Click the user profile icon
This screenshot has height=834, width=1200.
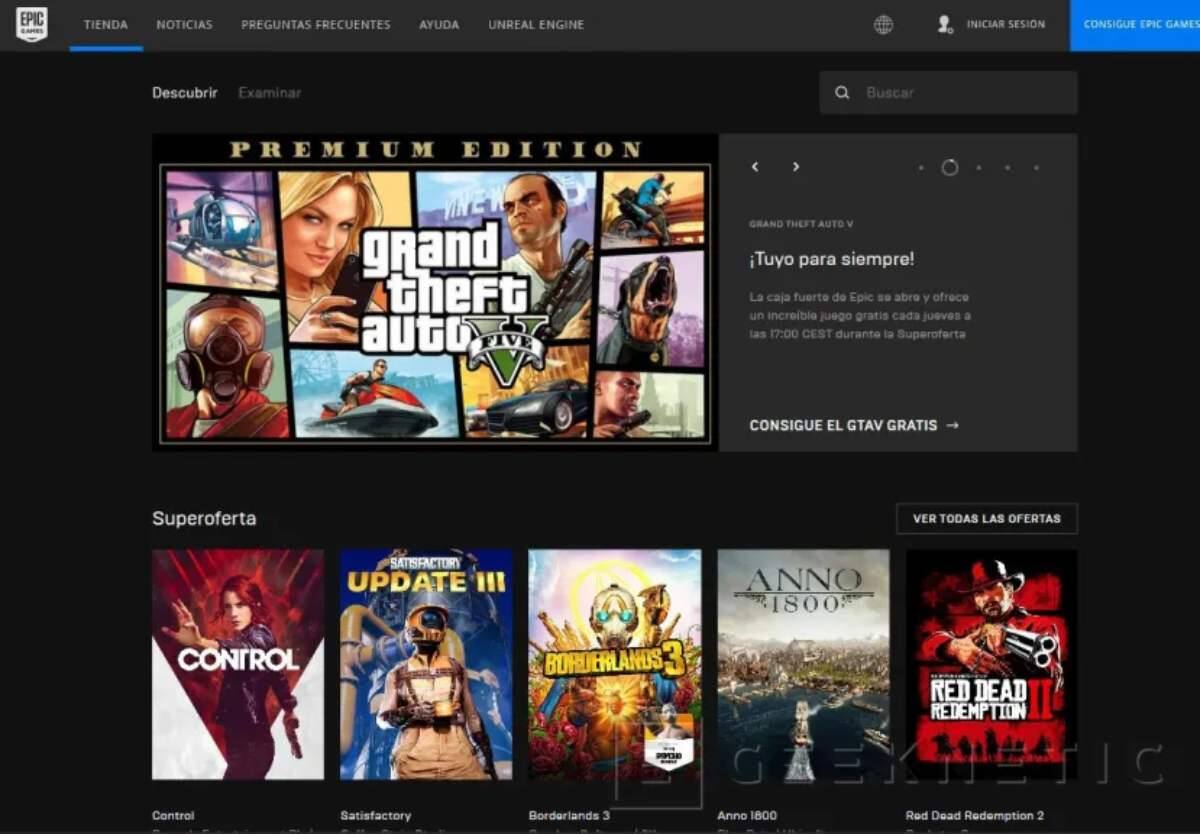click(944, 25)
